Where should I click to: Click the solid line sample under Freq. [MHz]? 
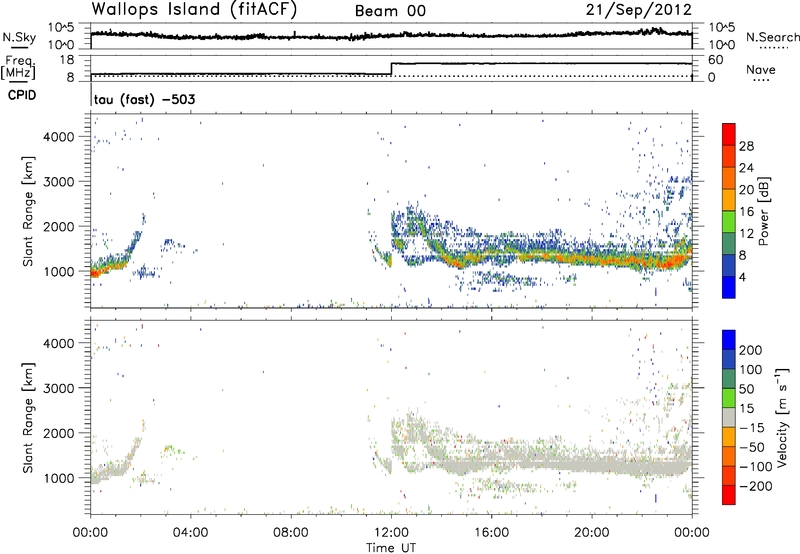(18, 81)
